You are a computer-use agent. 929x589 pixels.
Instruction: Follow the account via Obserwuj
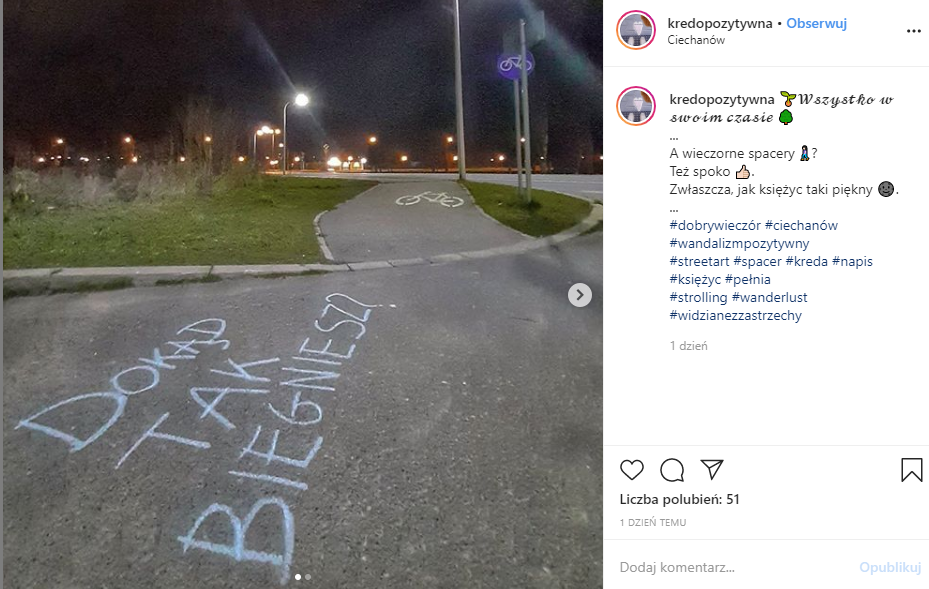coord(816,23)
